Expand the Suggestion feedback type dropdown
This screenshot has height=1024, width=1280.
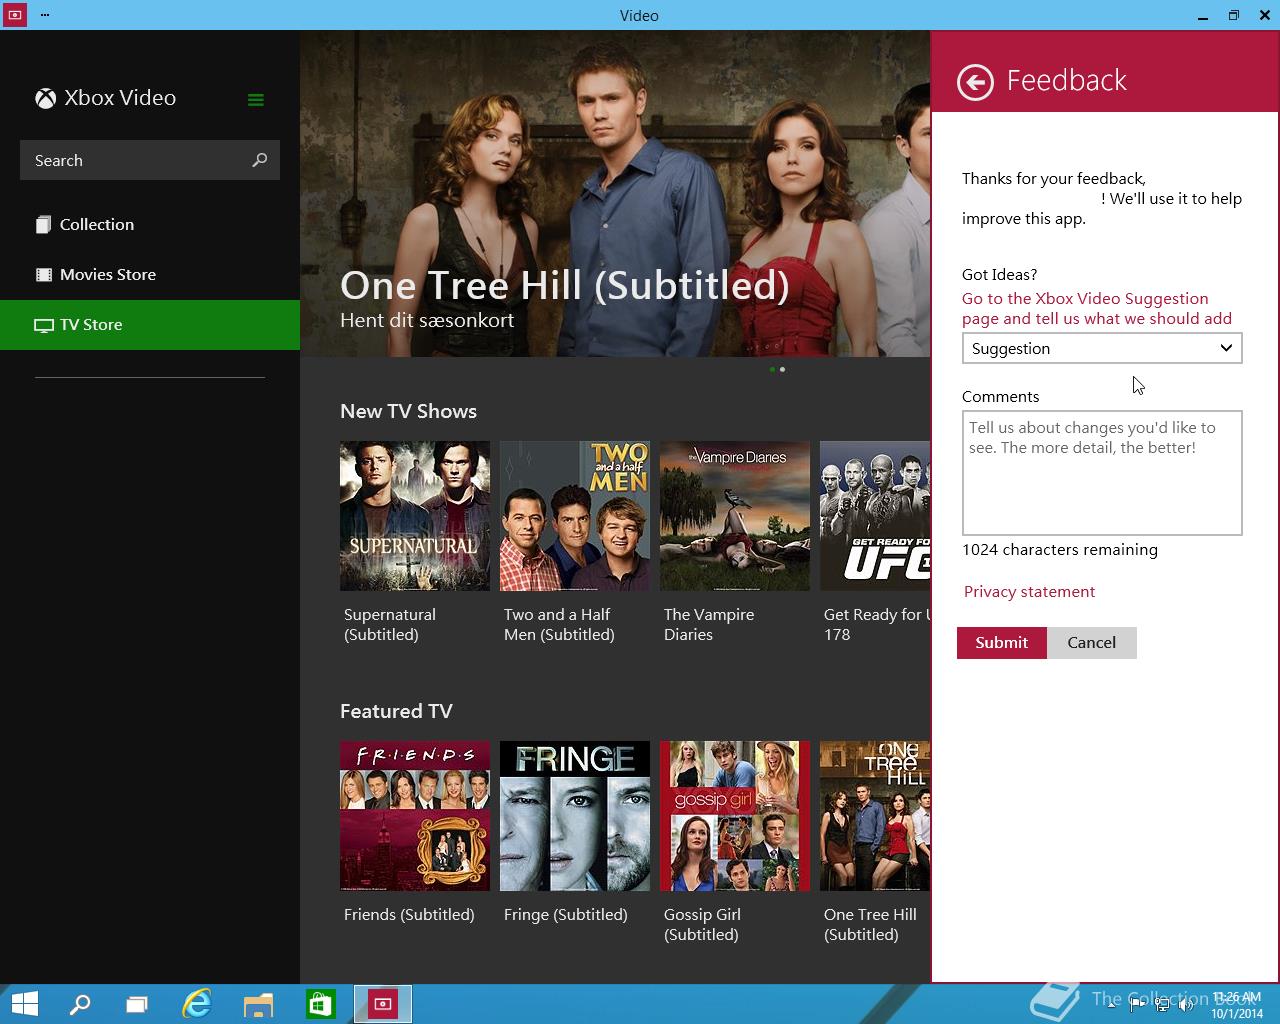click(x=1102, y=348)
